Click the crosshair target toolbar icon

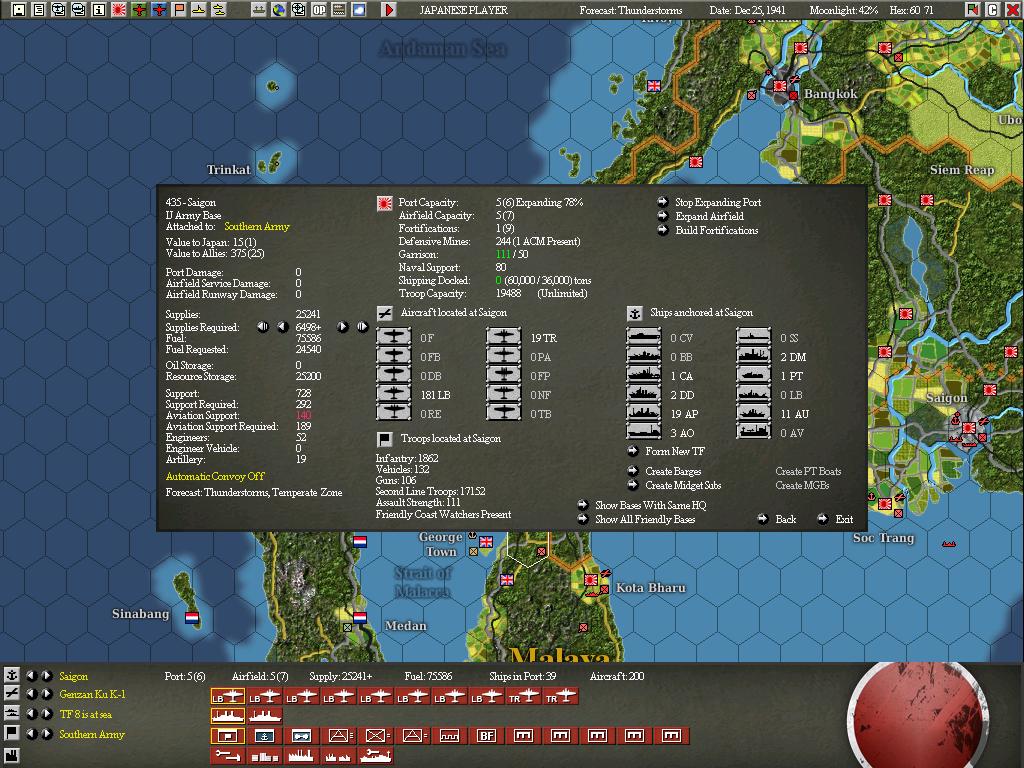[x=299, y=10]
